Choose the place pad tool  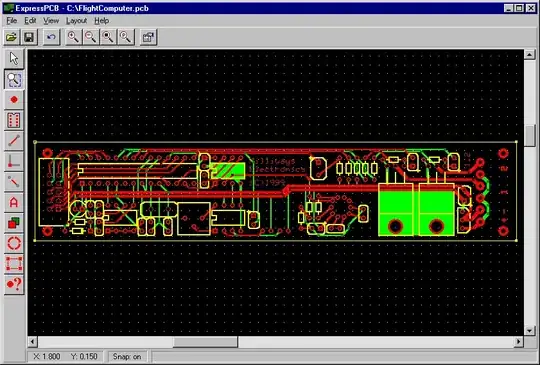14,100
